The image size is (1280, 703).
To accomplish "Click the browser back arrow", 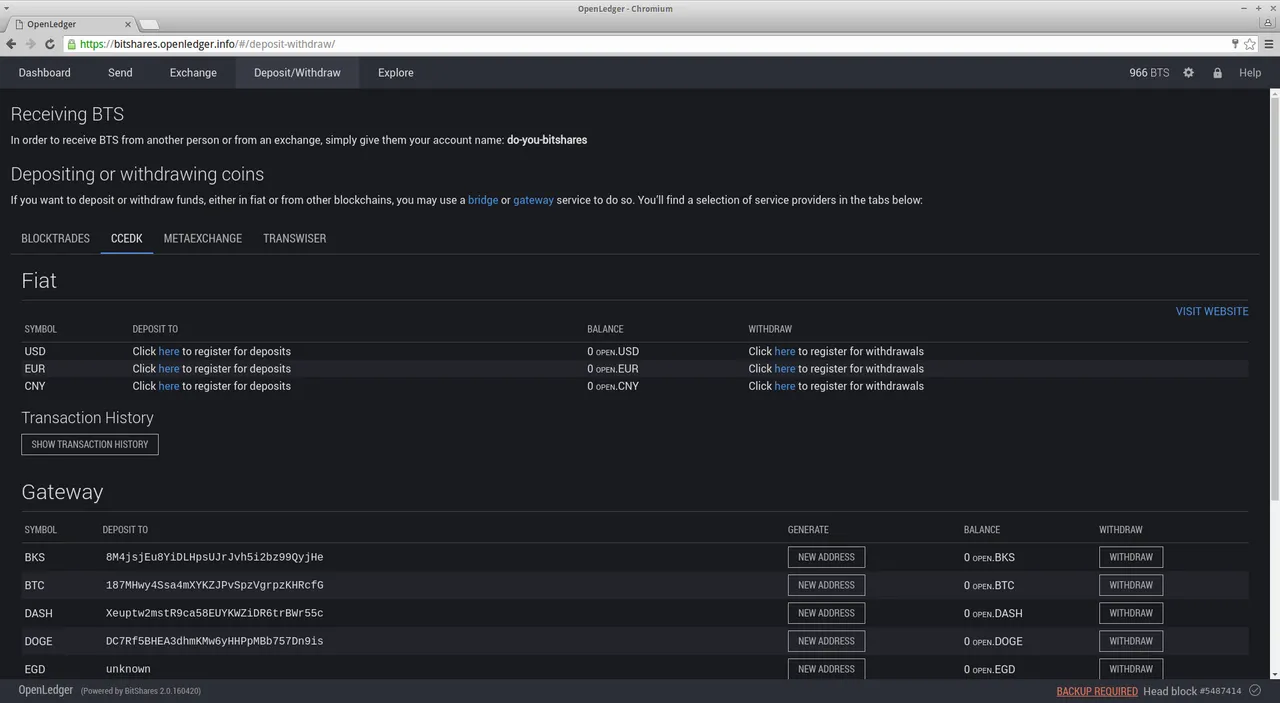I will click(x=11, y=44).
